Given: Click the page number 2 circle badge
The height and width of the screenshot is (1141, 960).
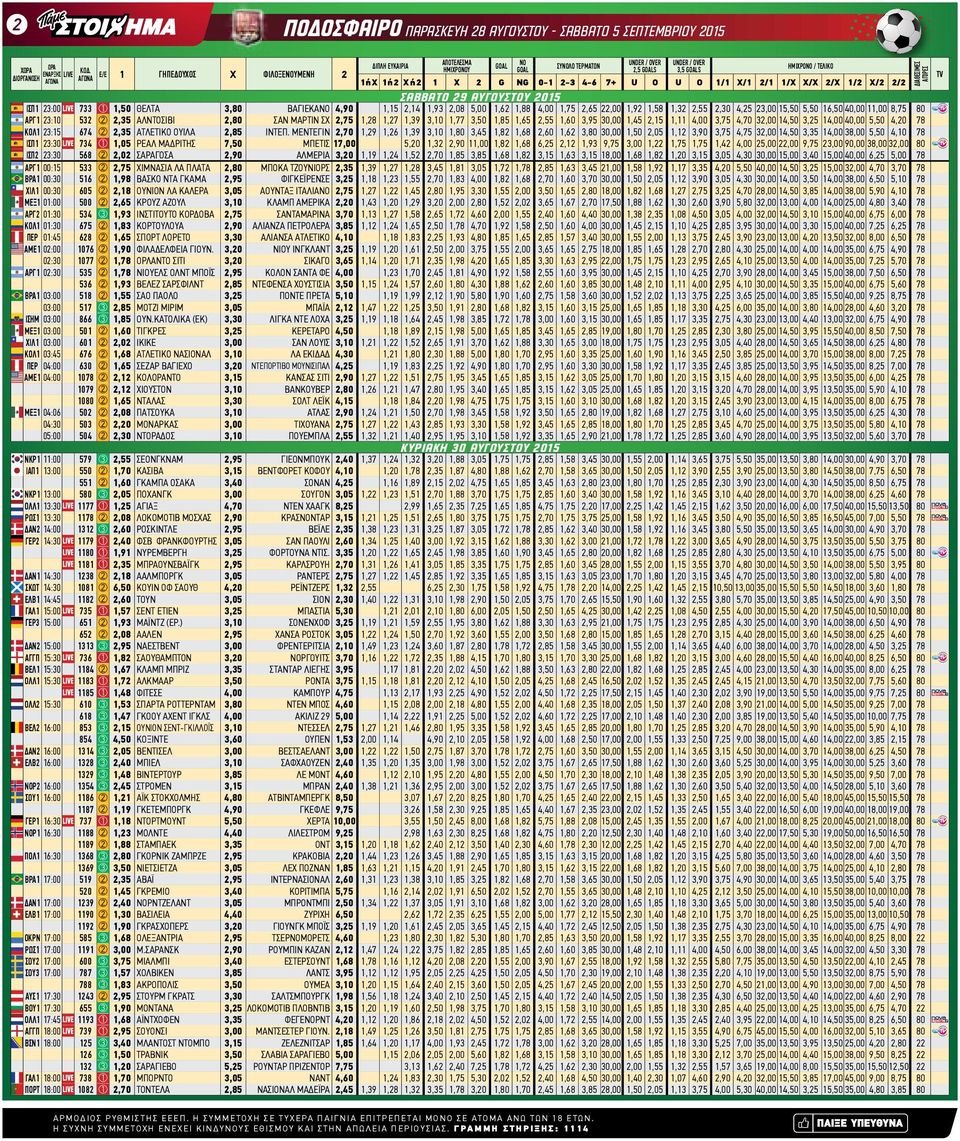Looking at the screenshot, I should (x=17, y=24).
